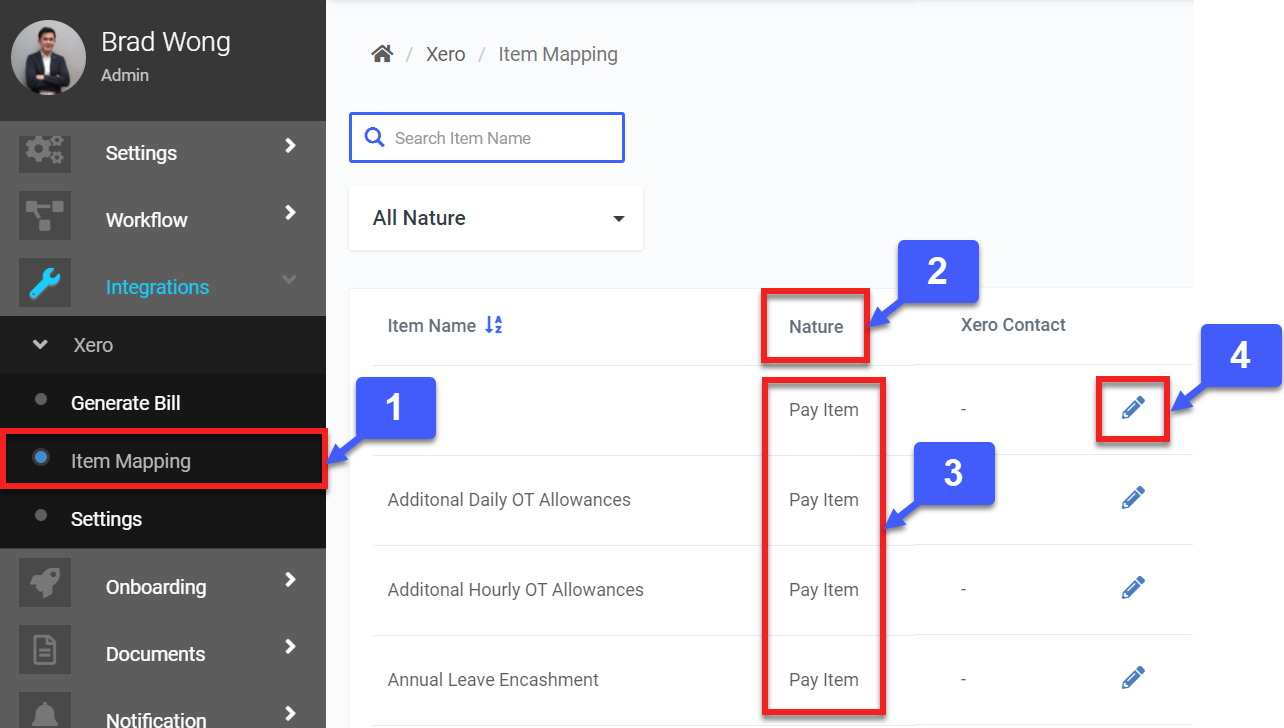Click edit pencil for first row
This screenshot has width=1284, height=728.
click(1132, 408)
